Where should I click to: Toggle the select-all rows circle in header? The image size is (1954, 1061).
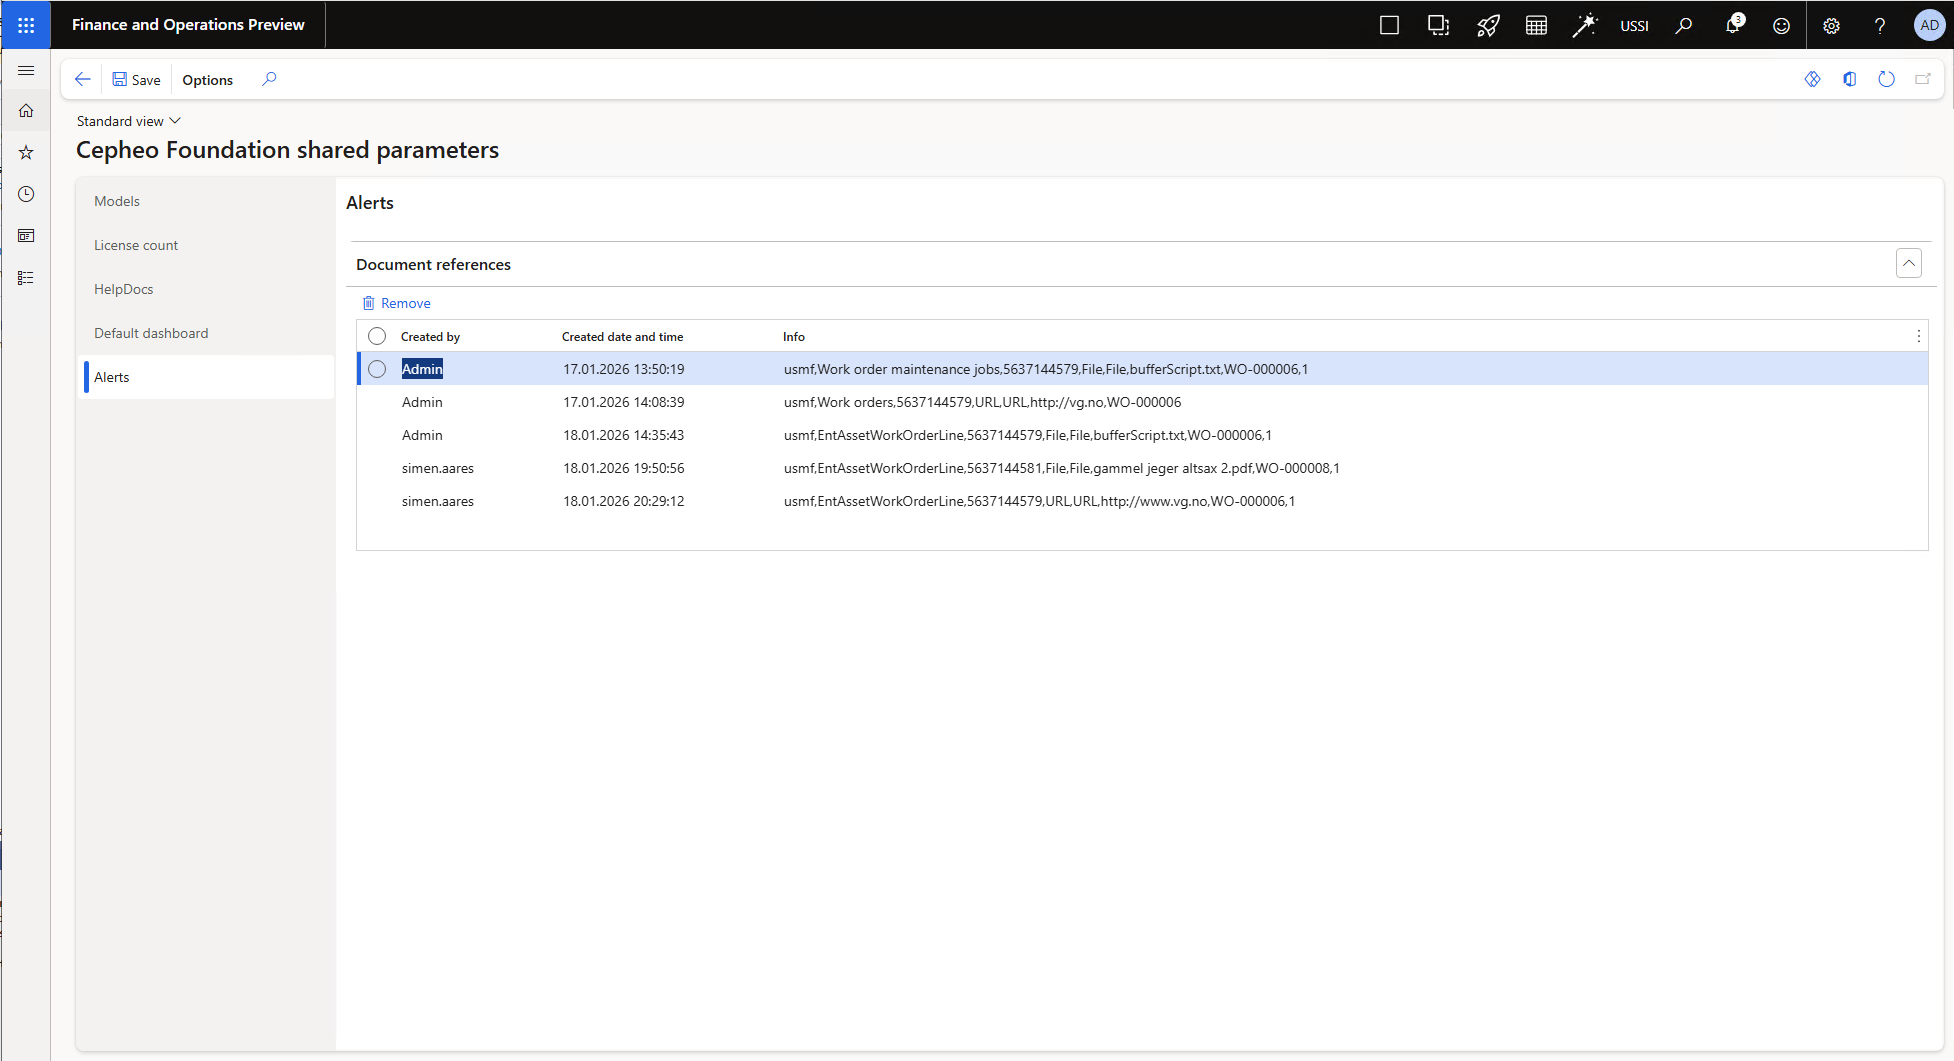click(x=377, y=336)
